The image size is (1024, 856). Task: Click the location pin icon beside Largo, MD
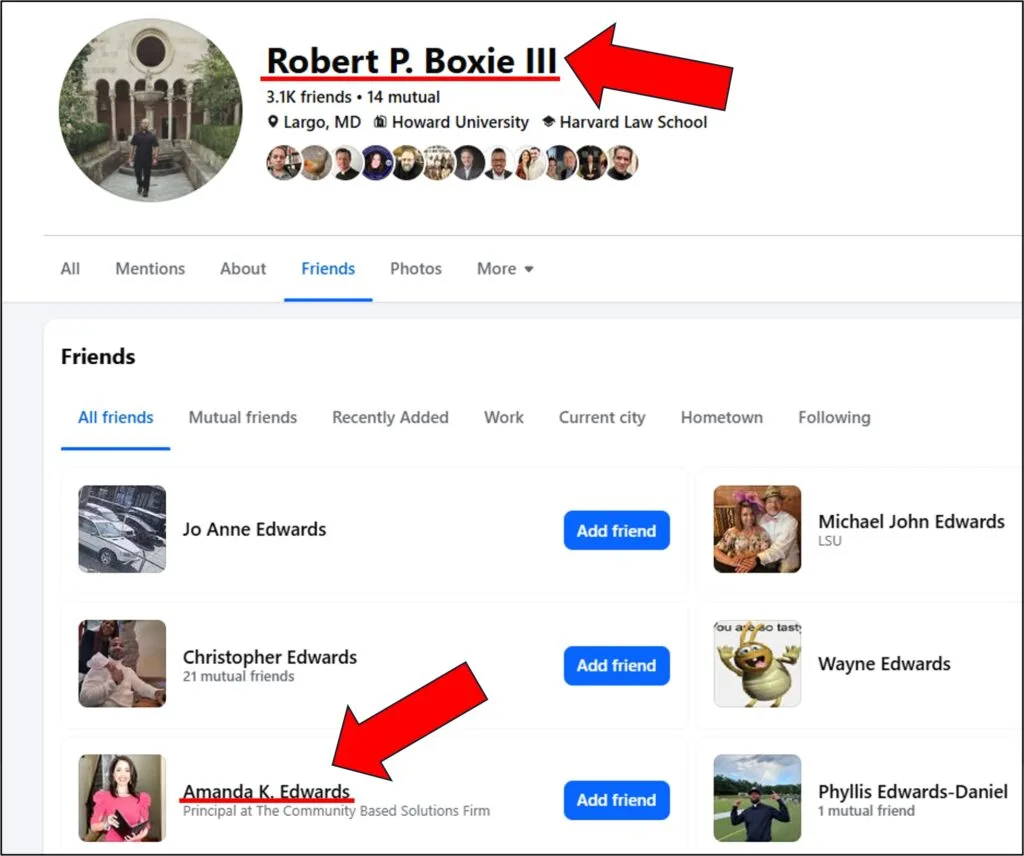[273, 121]
